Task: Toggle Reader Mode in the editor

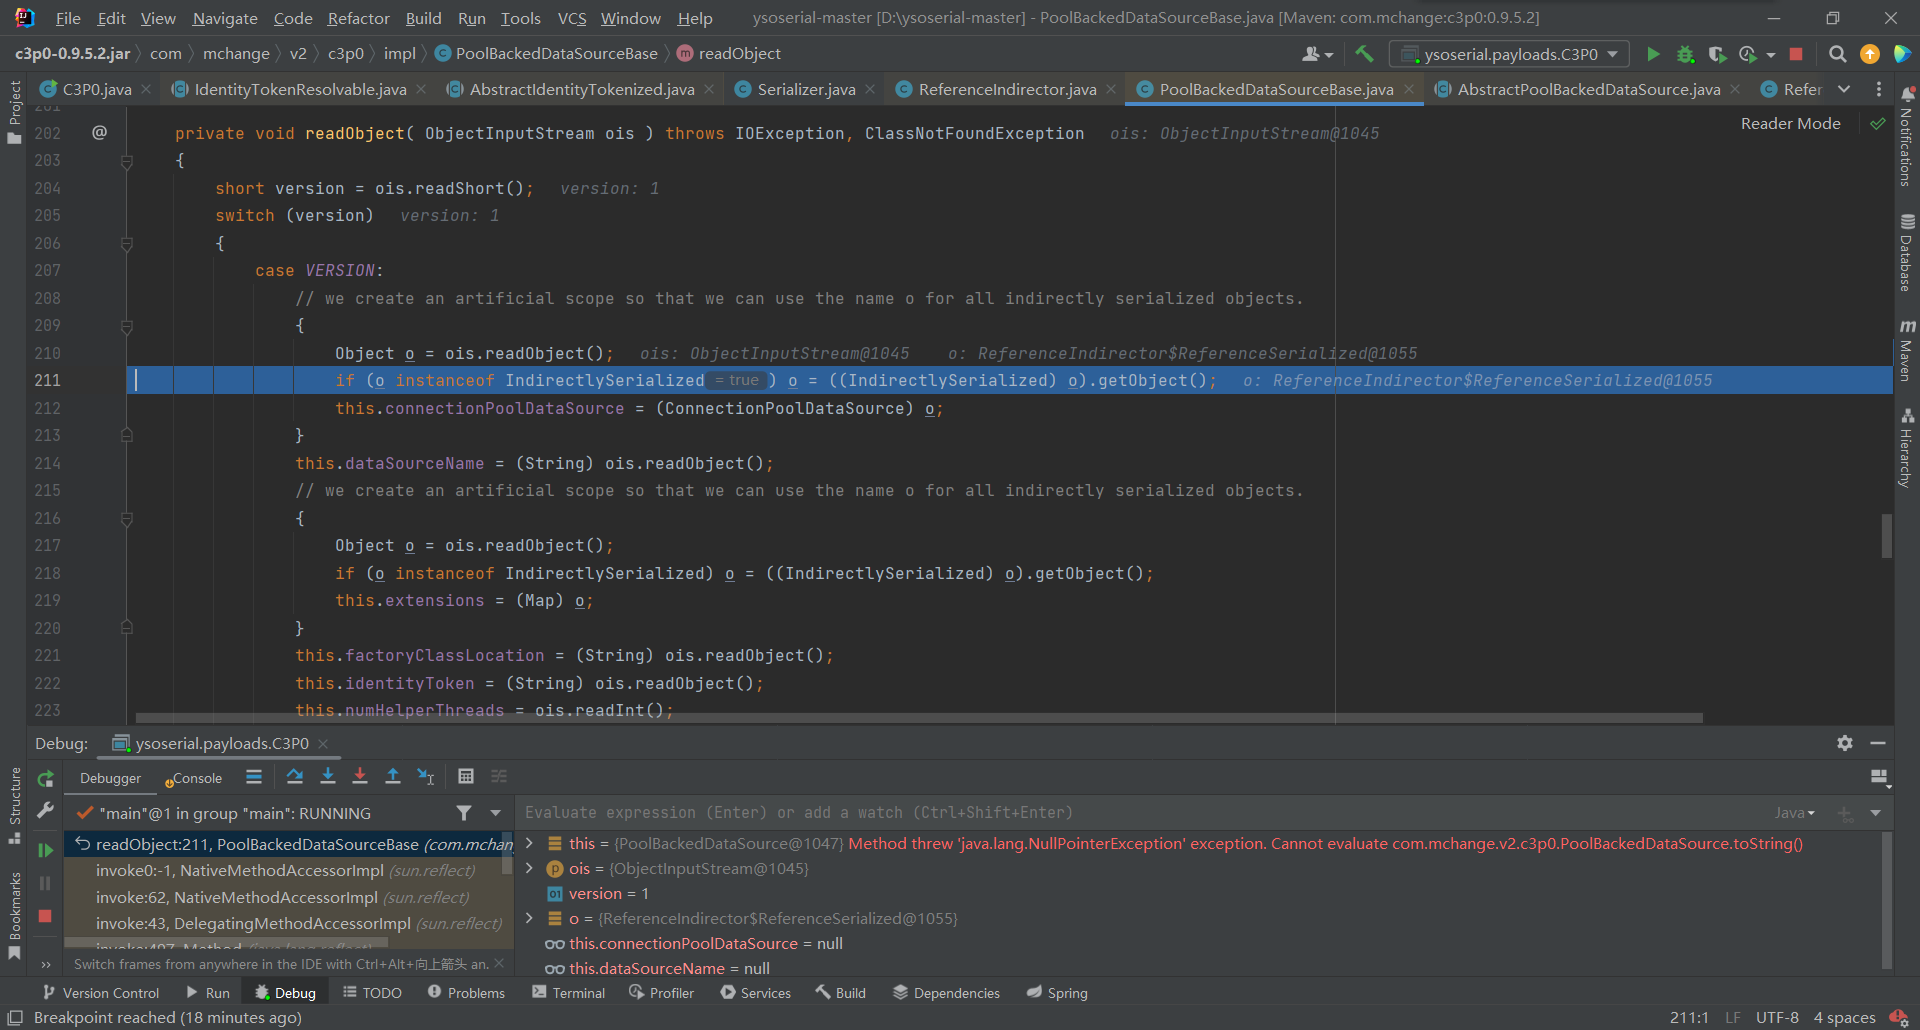Action: coord(1790,124)
